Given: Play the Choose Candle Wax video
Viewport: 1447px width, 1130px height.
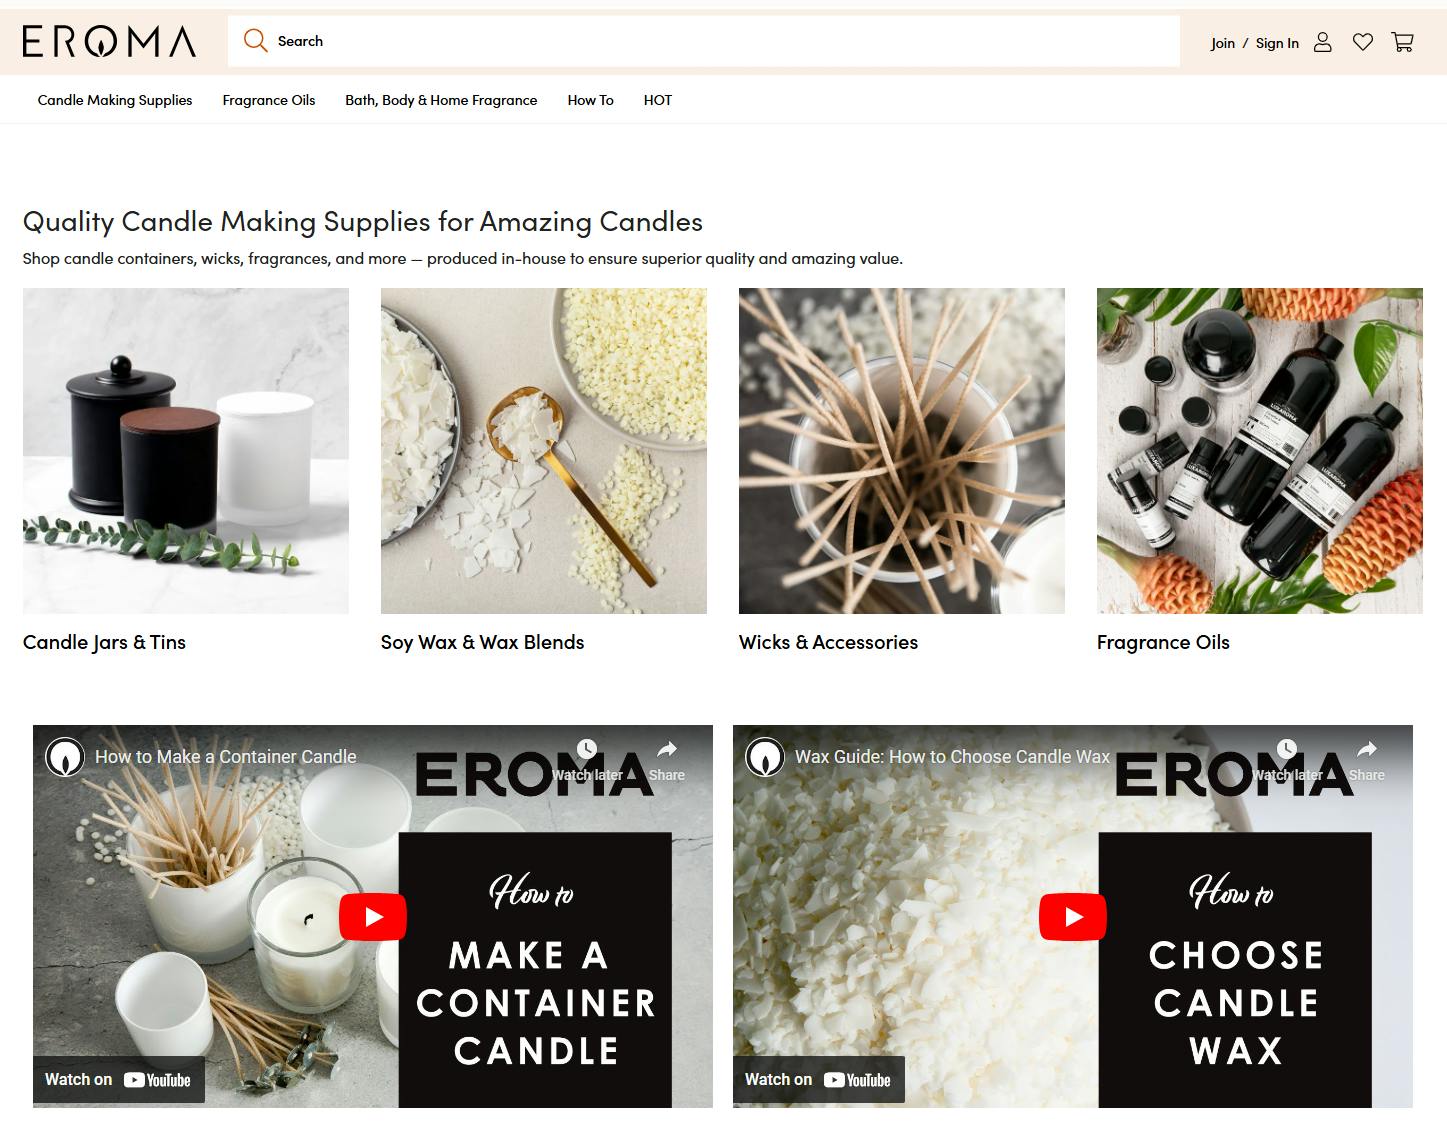Looking at the screenshot, I should [x=1073, y=917].
